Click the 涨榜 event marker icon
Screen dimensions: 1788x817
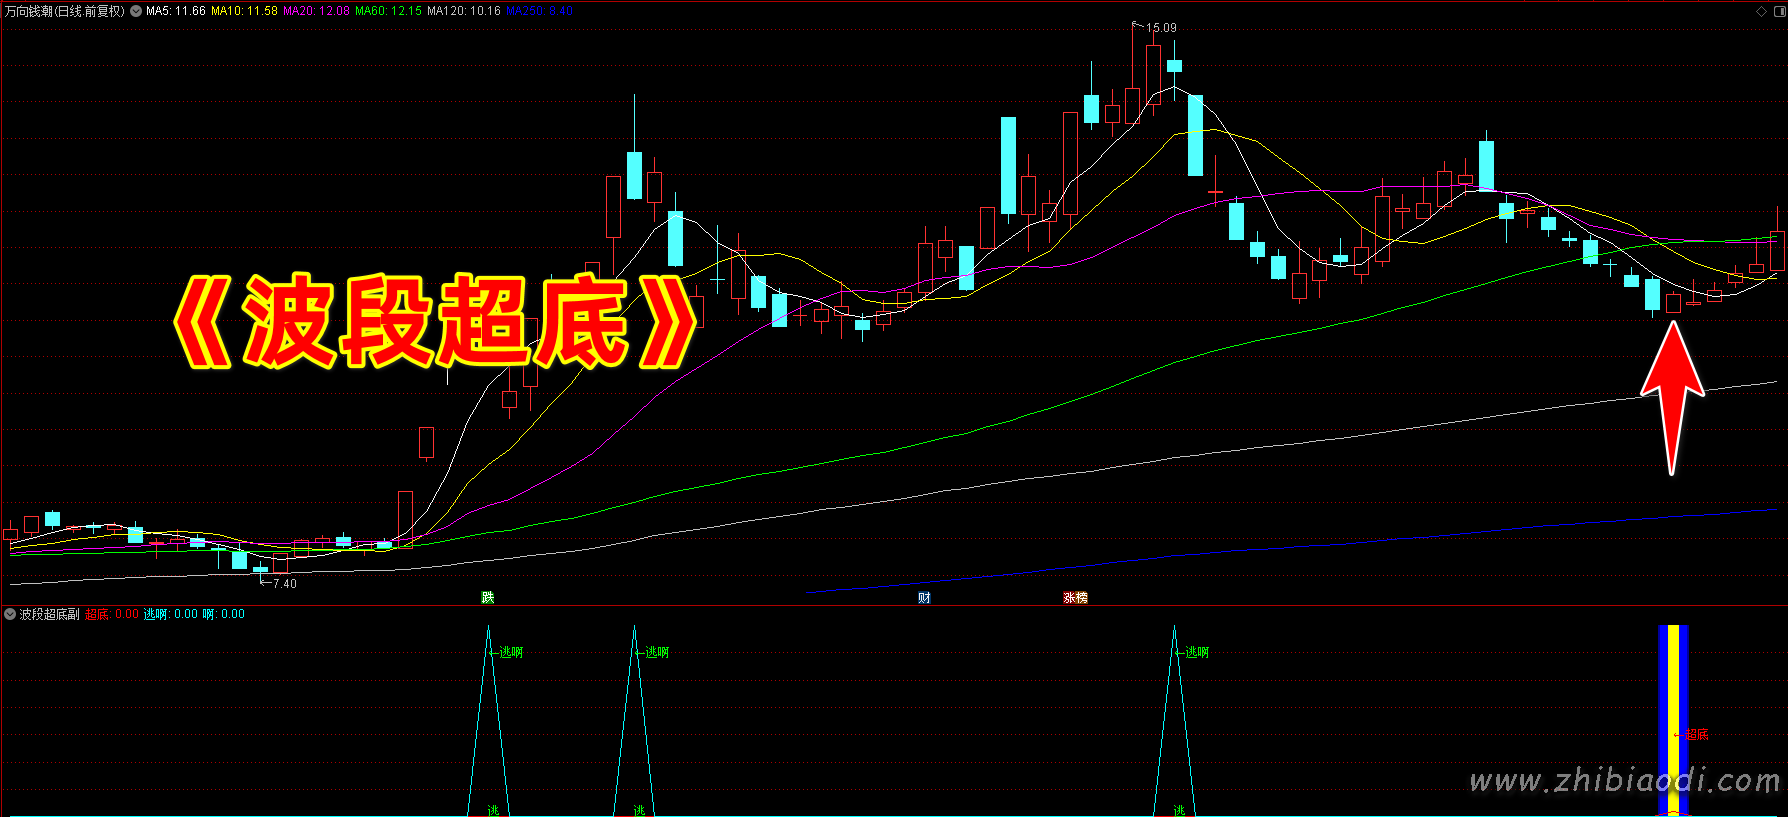pos(1075,597)
